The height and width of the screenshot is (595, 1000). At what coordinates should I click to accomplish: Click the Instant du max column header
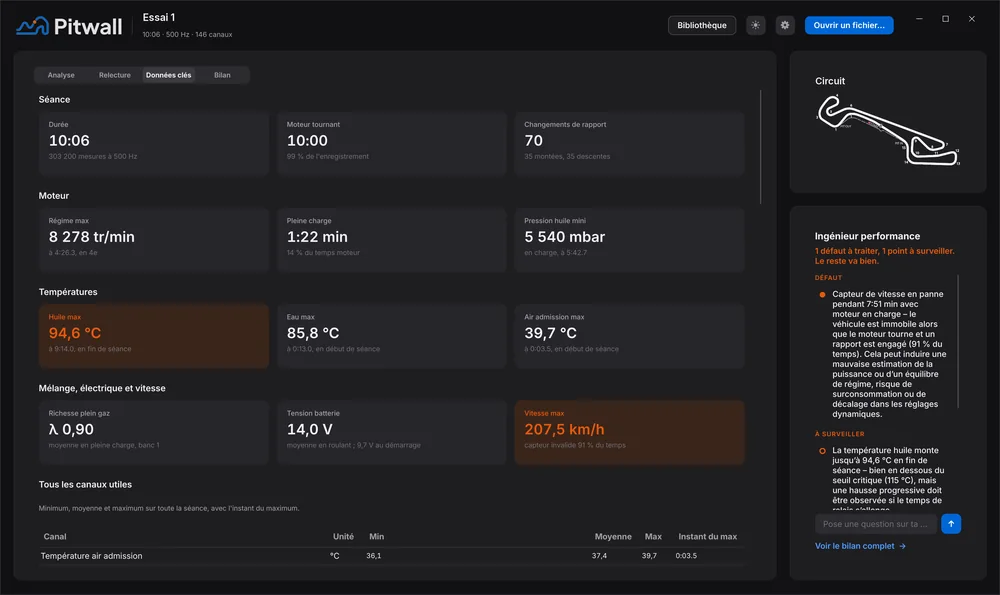pos(707,536)
